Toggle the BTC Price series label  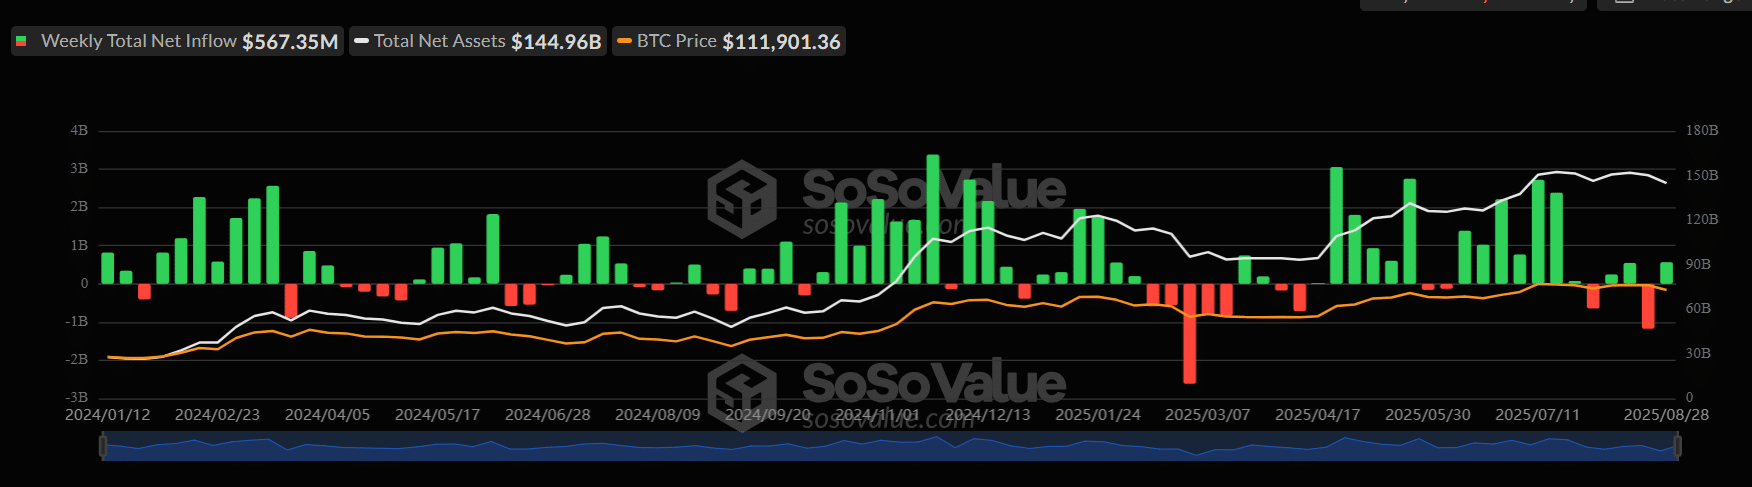pos(676,42)
